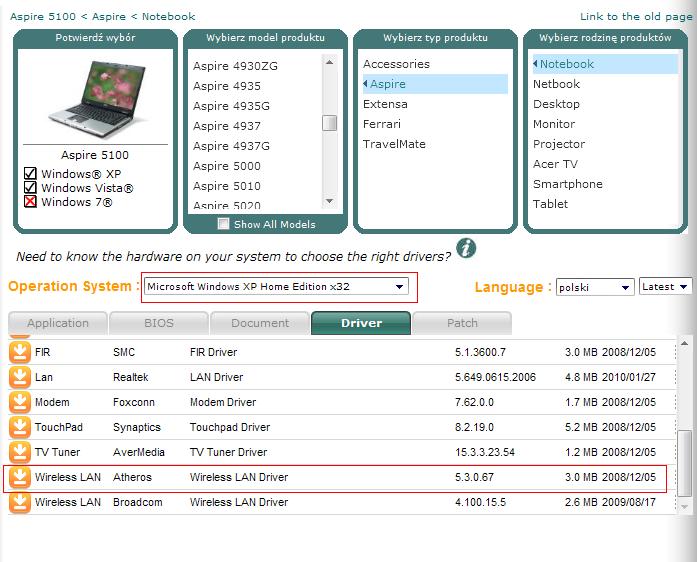Viewport: 697px width, 562px height.
Task: Click the Touchpad Driver description text
Action: pos(230,427)
